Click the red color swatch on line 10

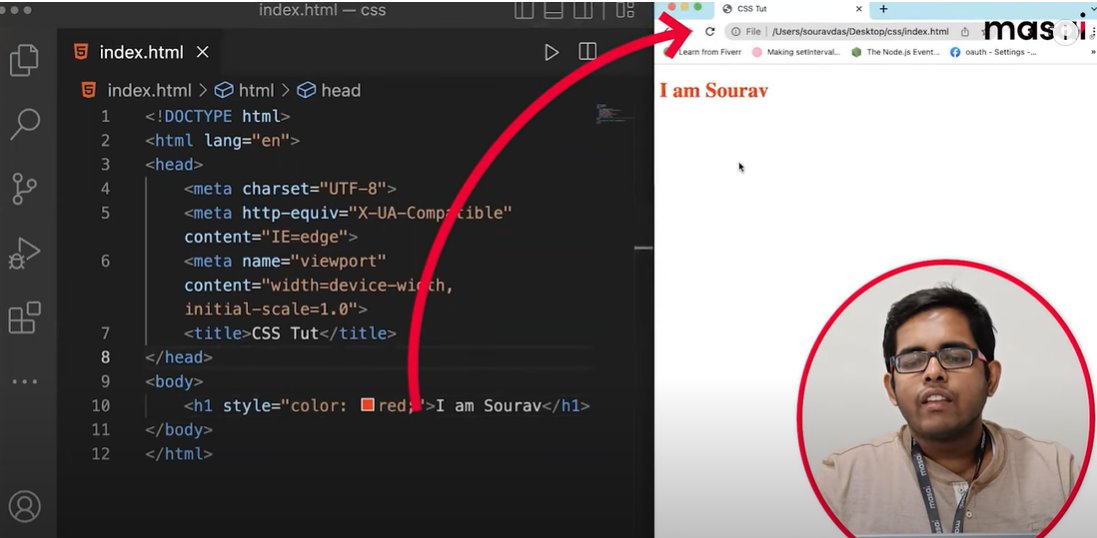(x=368, y=405)
